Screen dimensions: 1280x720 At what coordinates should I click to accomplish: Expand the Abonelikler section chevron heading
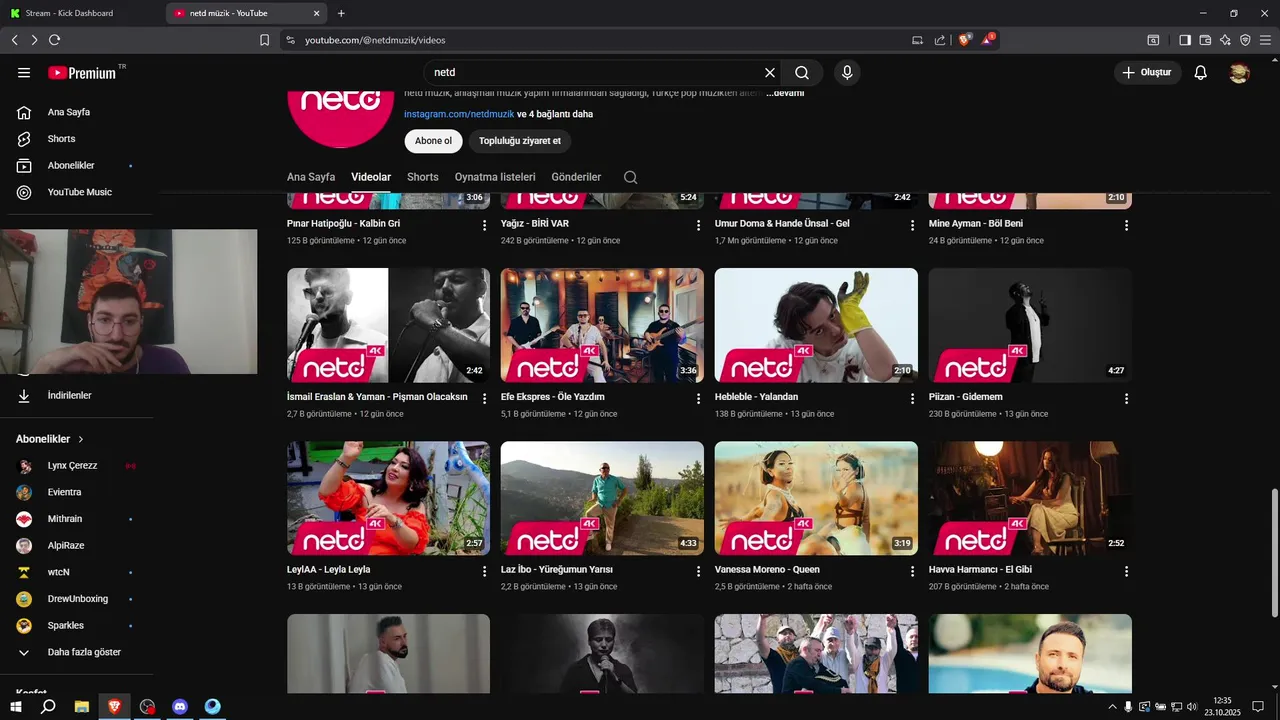pos(50,439)
